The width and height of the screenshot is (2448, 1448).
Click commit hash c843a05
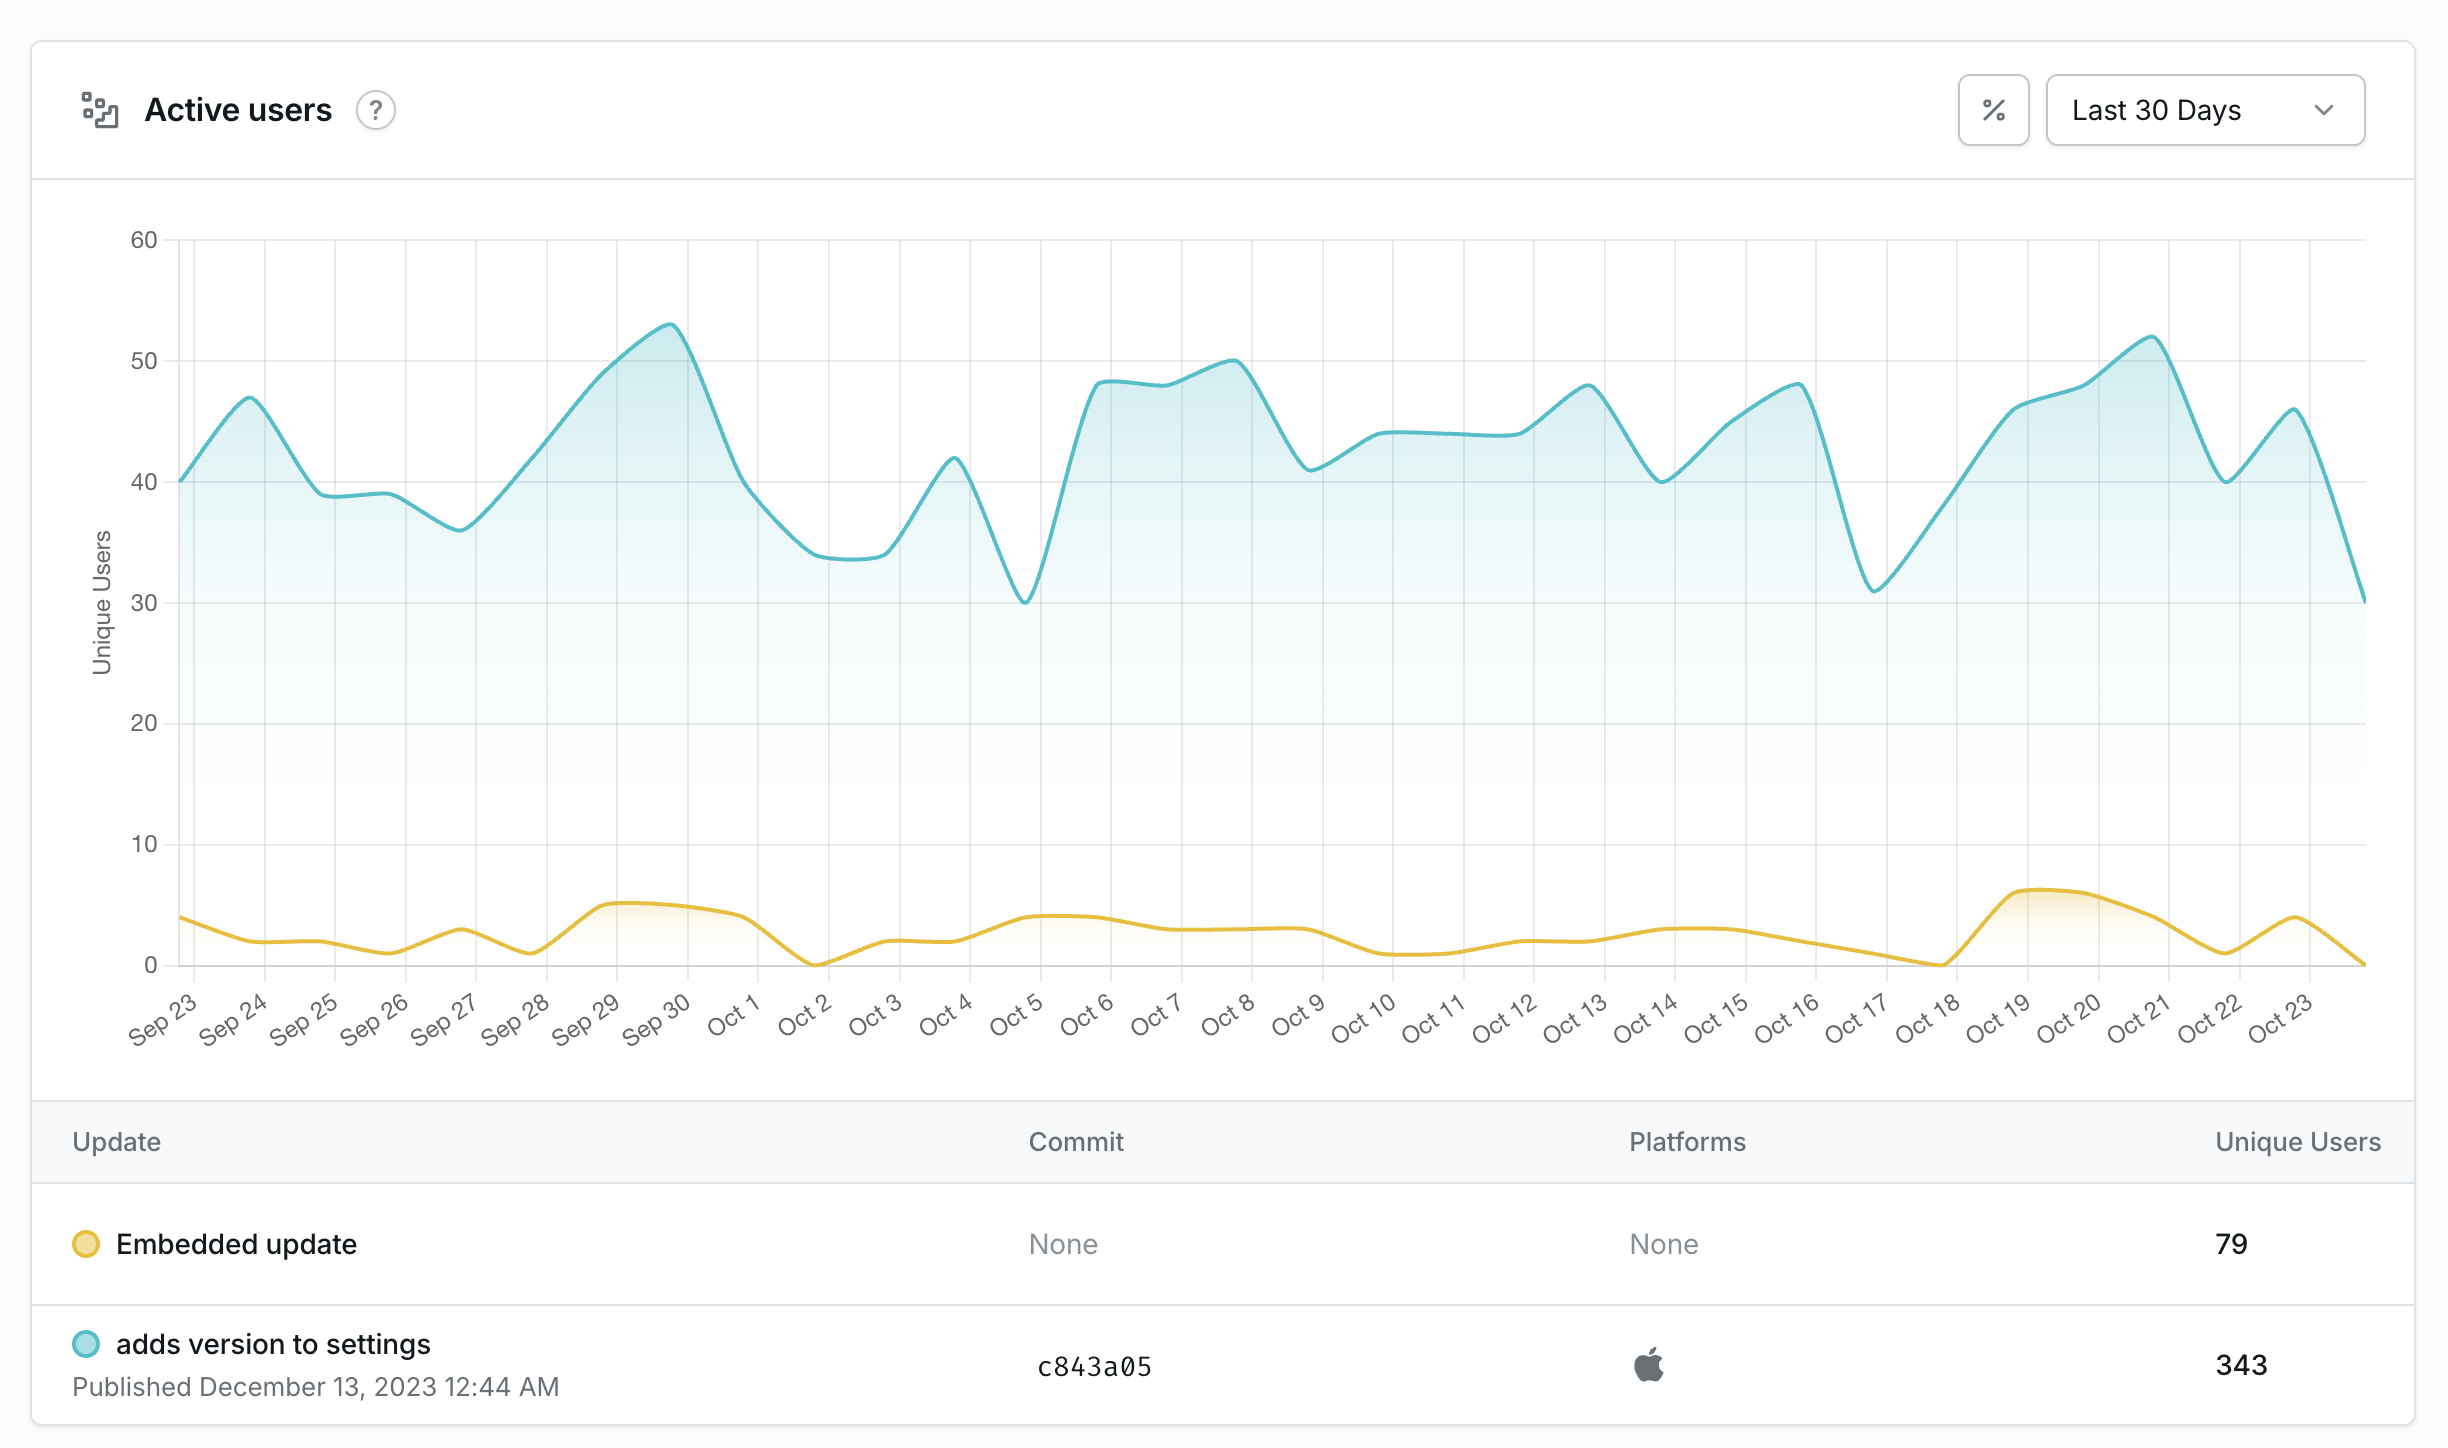coord(1094,1366)
